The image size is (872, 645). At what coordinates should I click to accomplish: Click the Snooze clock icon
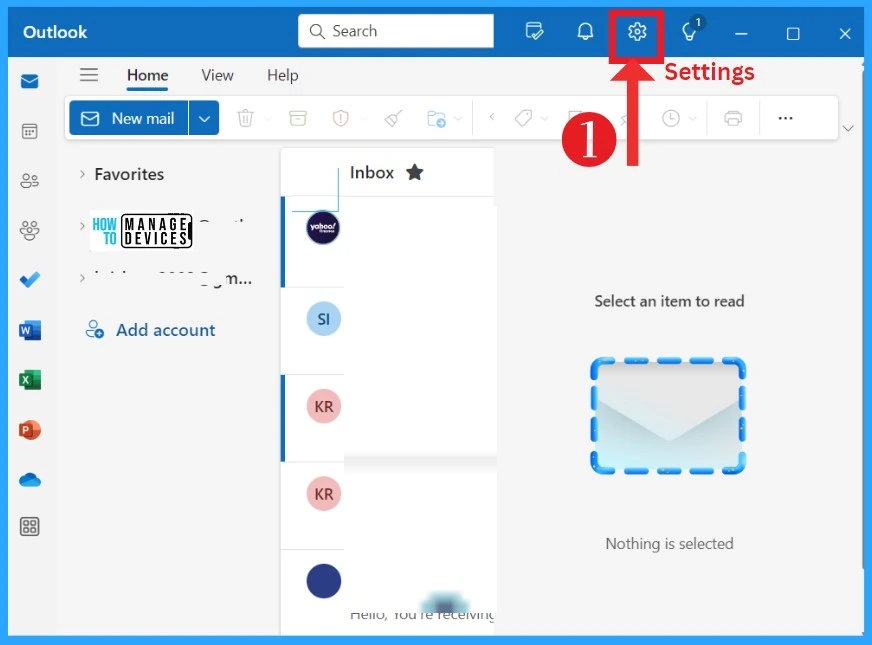(671, 118)
